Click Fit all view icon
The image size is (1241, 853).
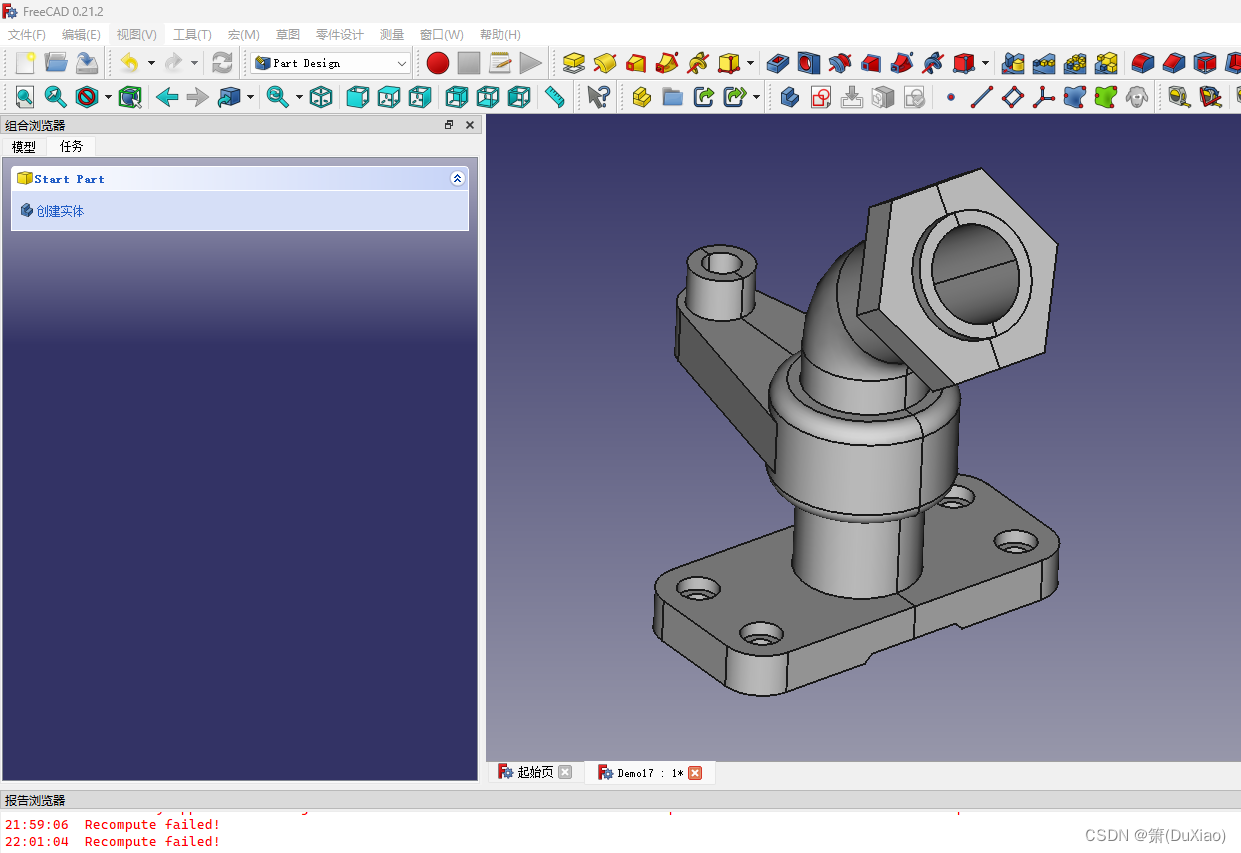point(25,97)
